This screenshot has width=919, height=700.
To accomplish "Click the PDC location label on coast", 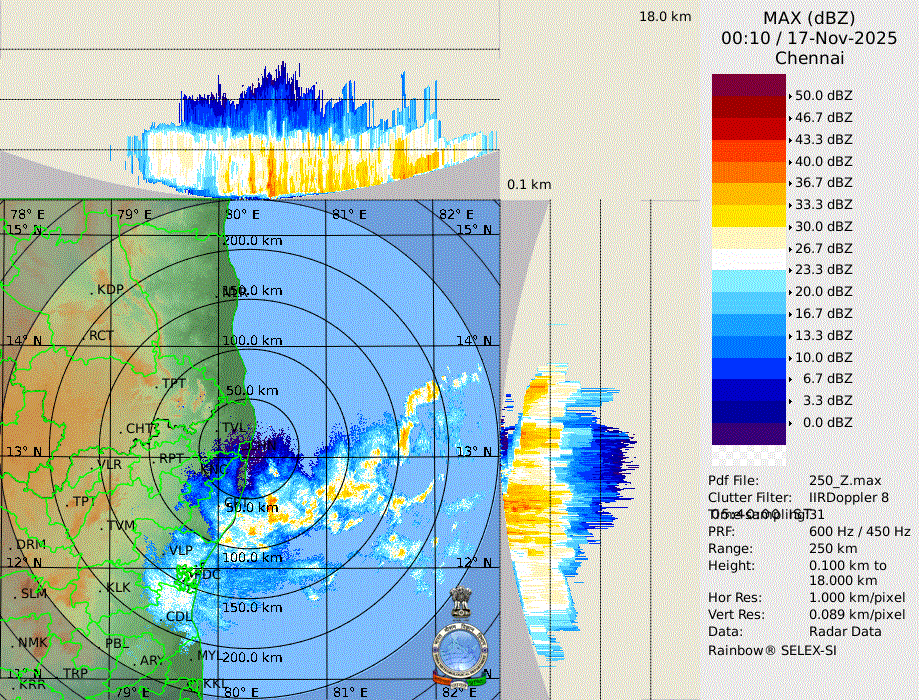I will [x=208, y=574].
